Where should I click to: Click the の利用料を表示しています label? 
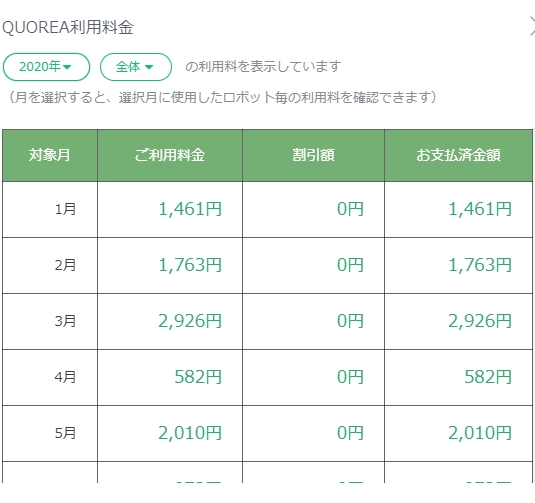coord(263,67)
